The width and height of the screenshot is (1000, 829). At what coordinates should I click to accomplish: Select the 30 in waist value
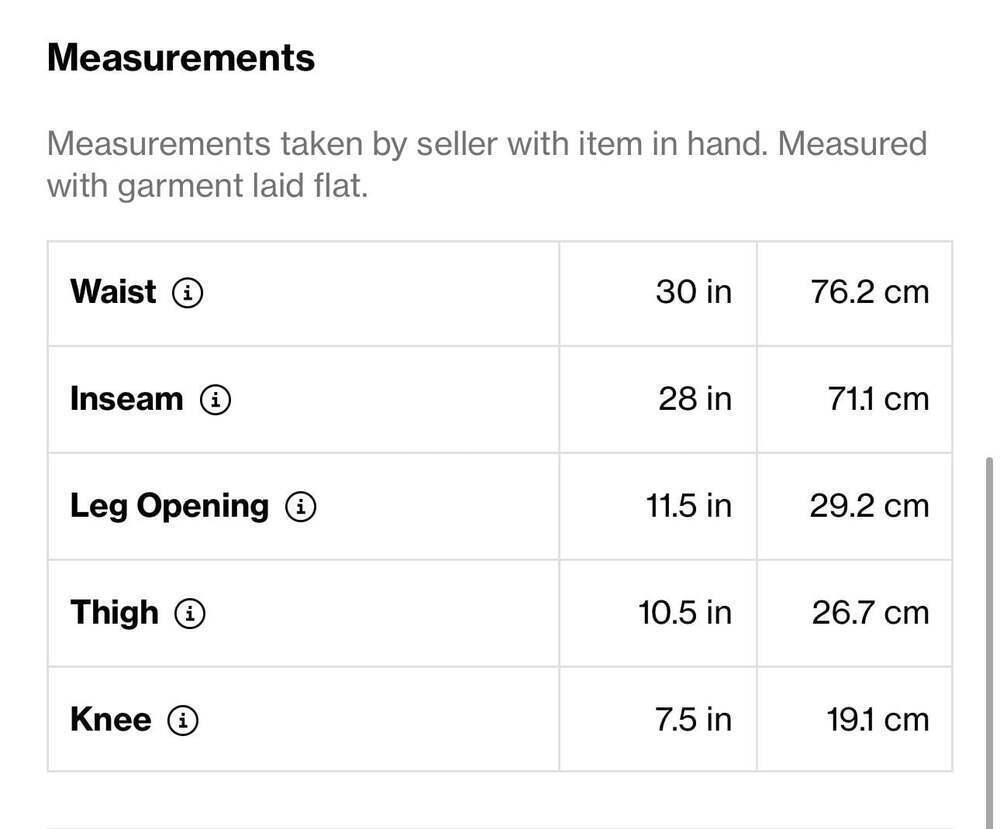tap(694, 292)
